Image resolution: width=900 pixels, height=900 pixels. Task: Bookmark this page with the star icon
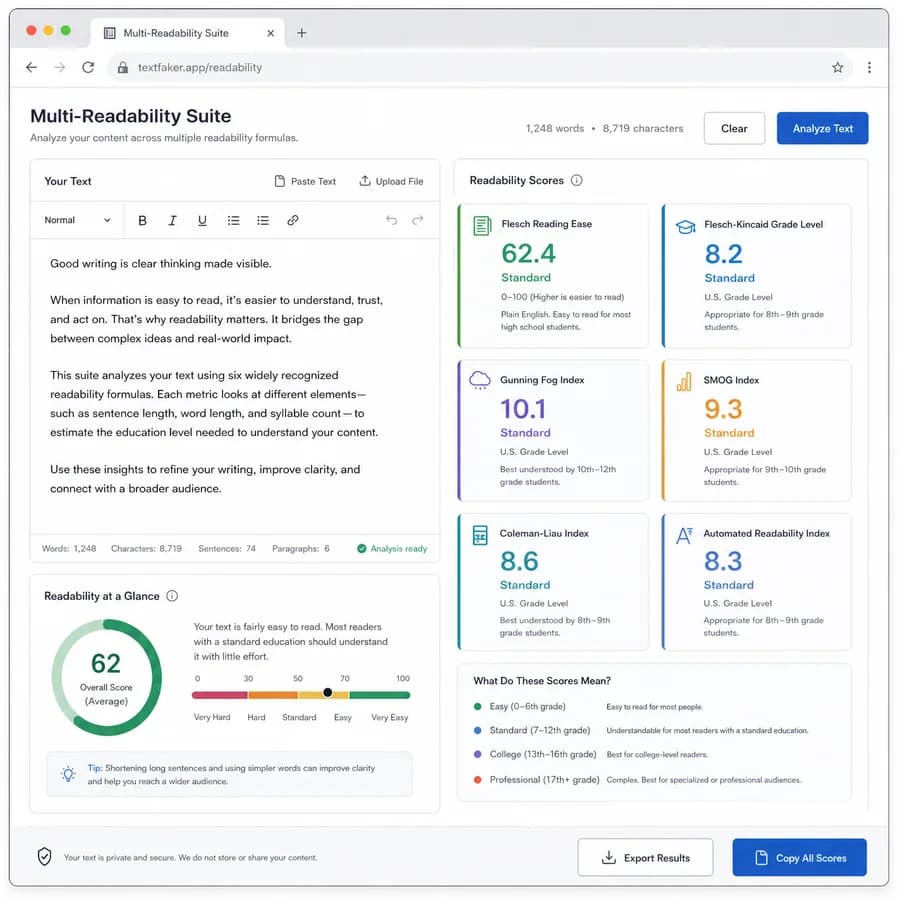point(837,67)
